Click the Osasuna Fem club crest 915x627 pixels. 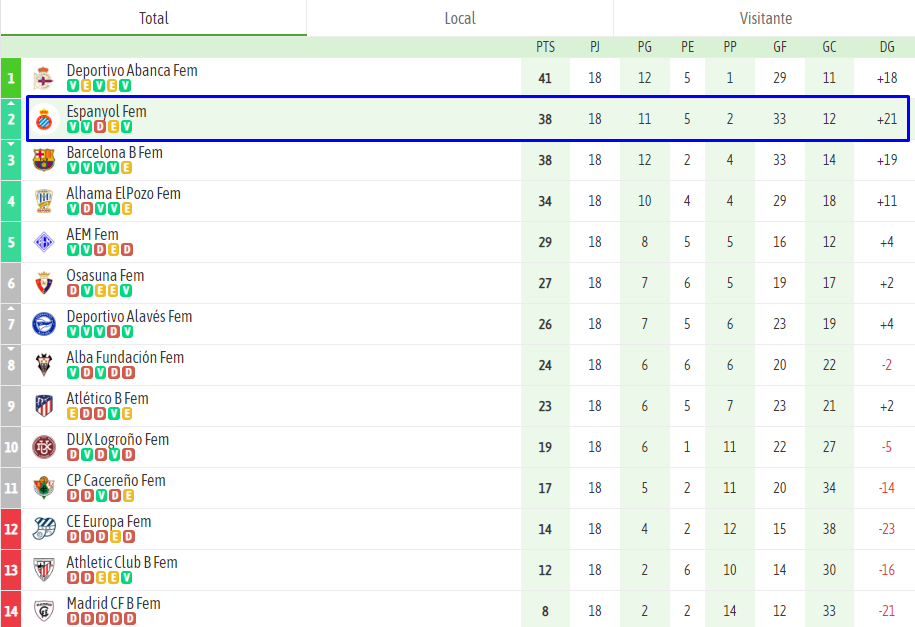click(x=43, y=283)
